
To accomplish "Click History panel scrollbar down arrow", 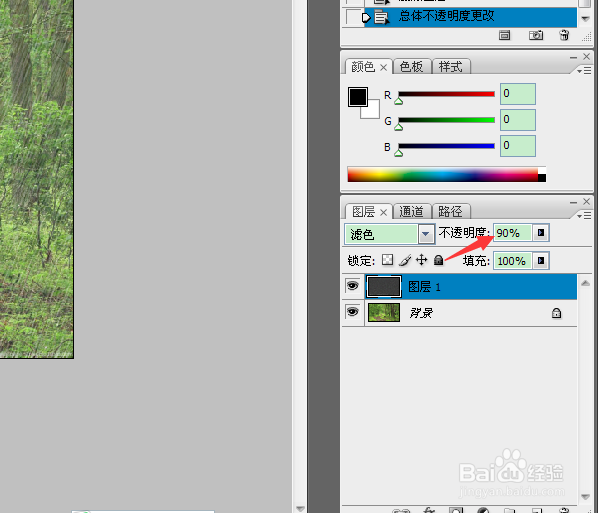I will pyautogui.click(x=585, y=18).
